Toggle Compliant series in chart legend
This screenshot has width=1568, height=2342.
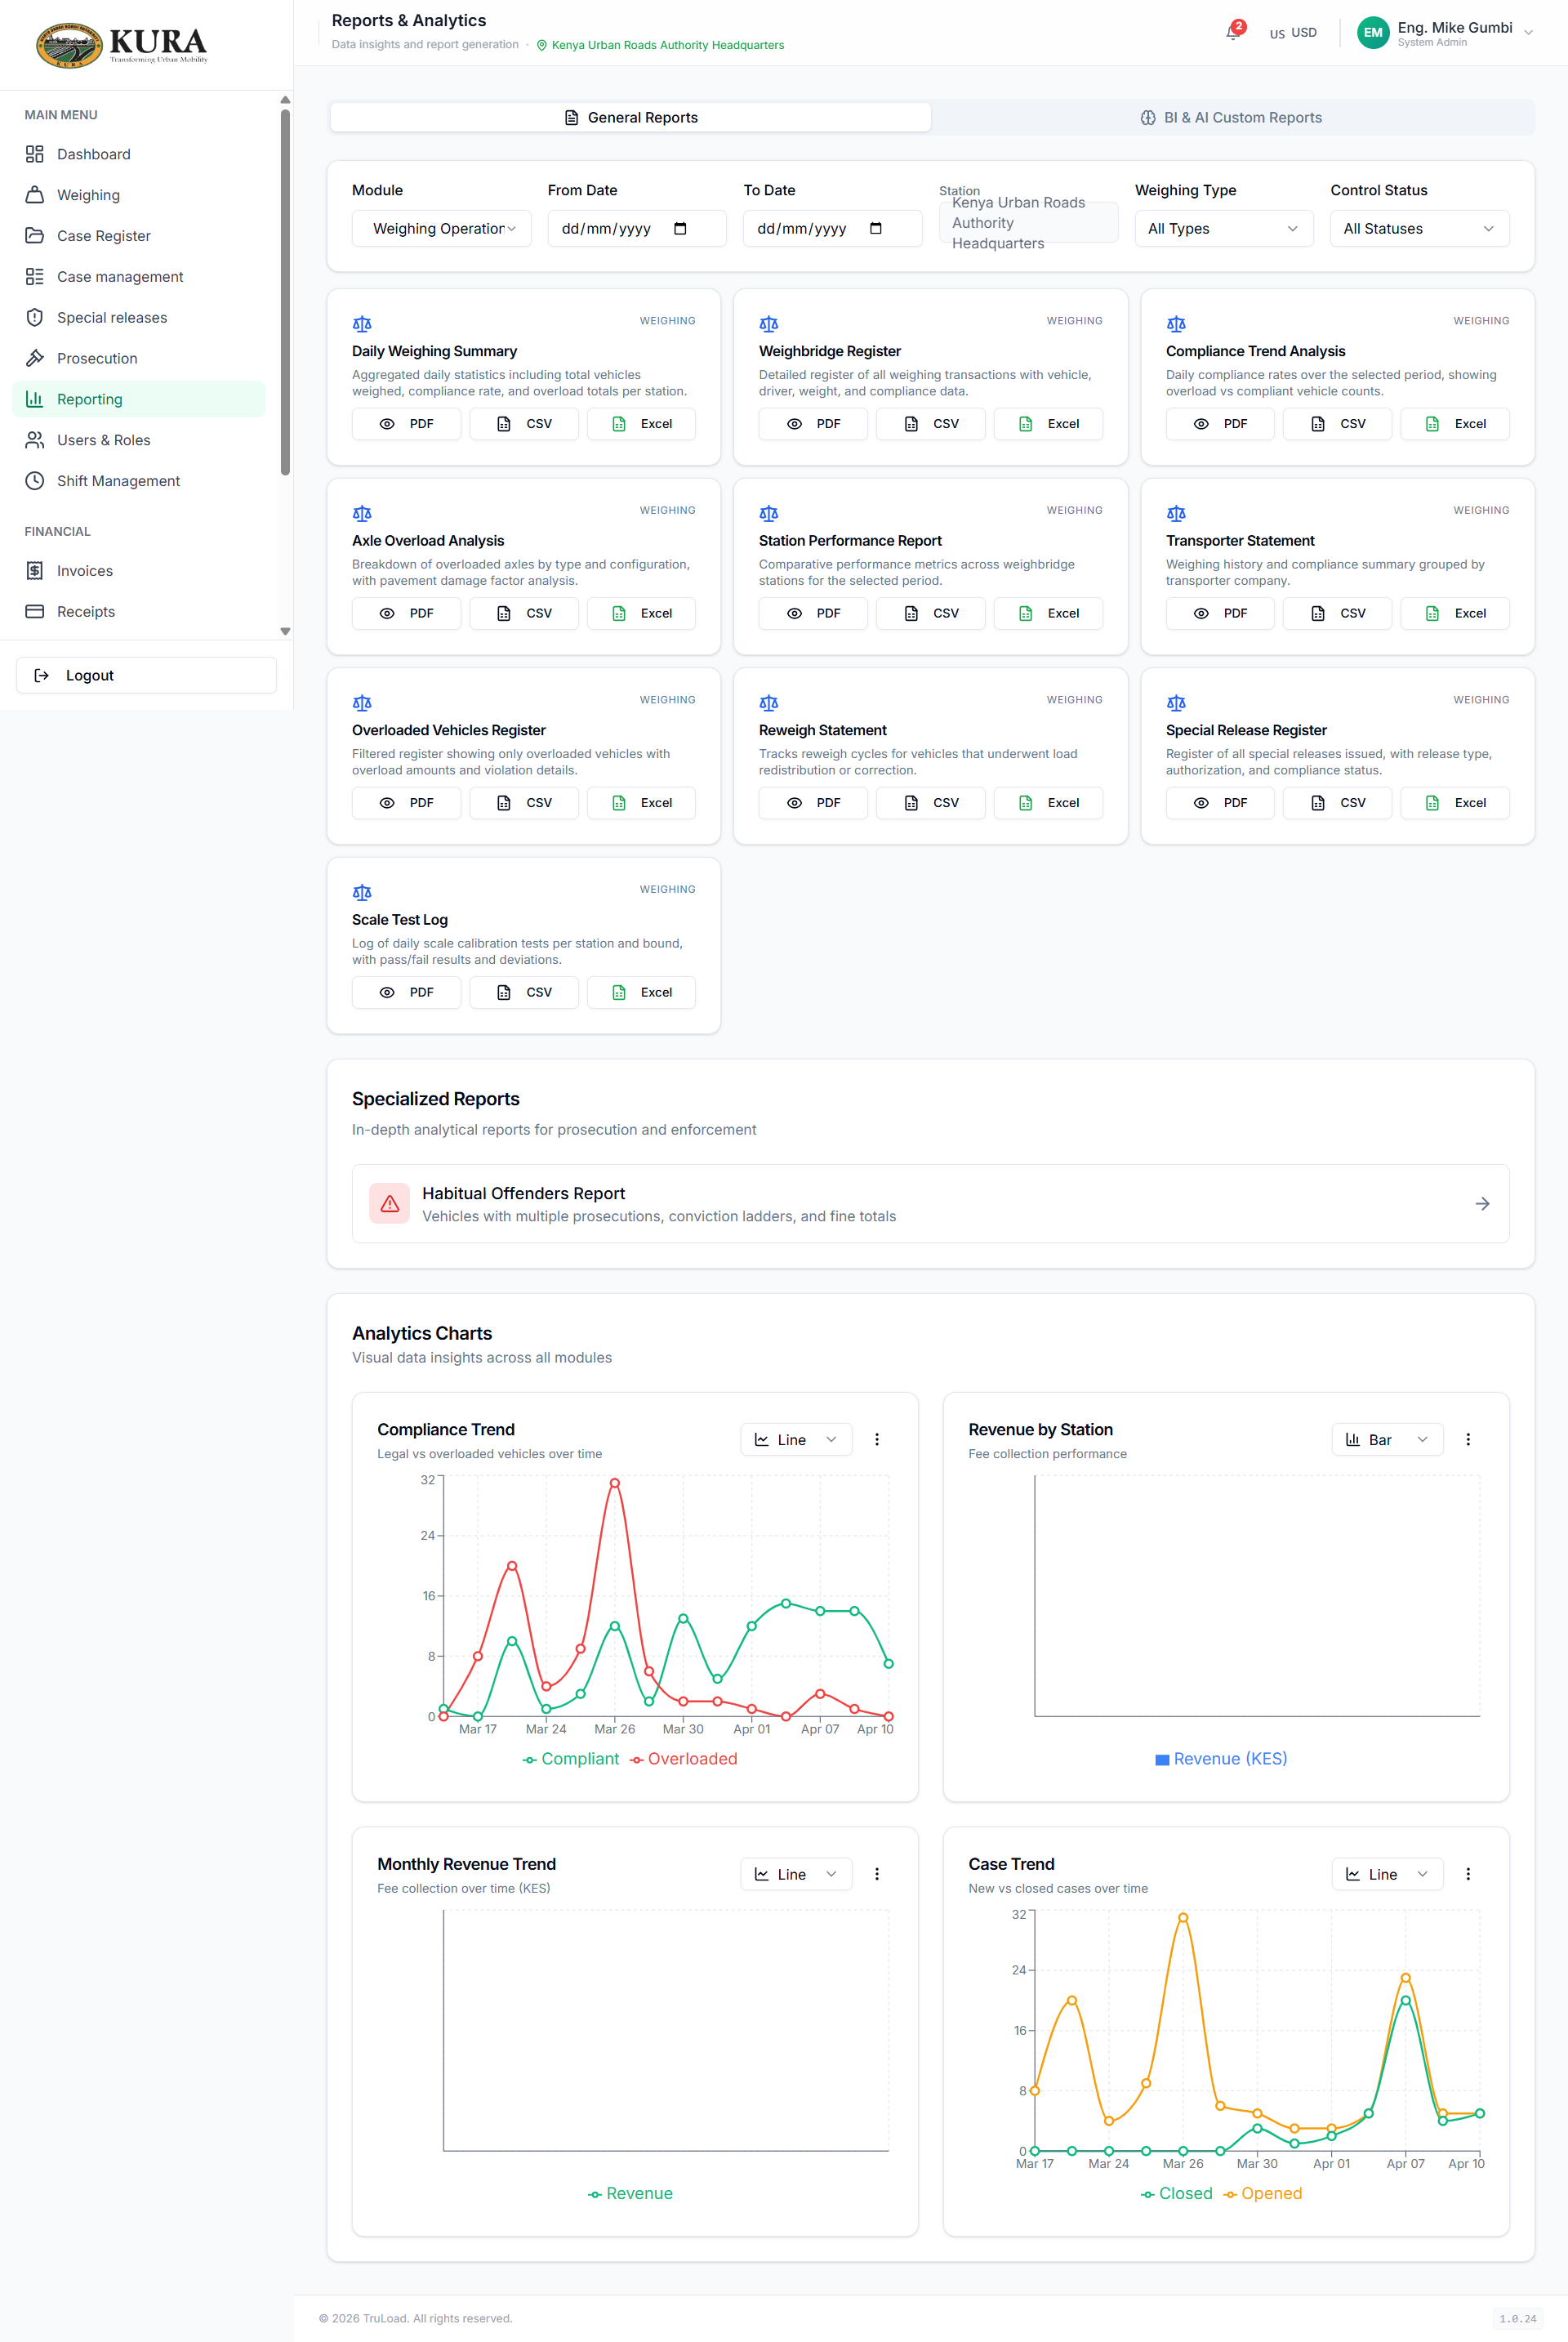[x=571, y=1759]
